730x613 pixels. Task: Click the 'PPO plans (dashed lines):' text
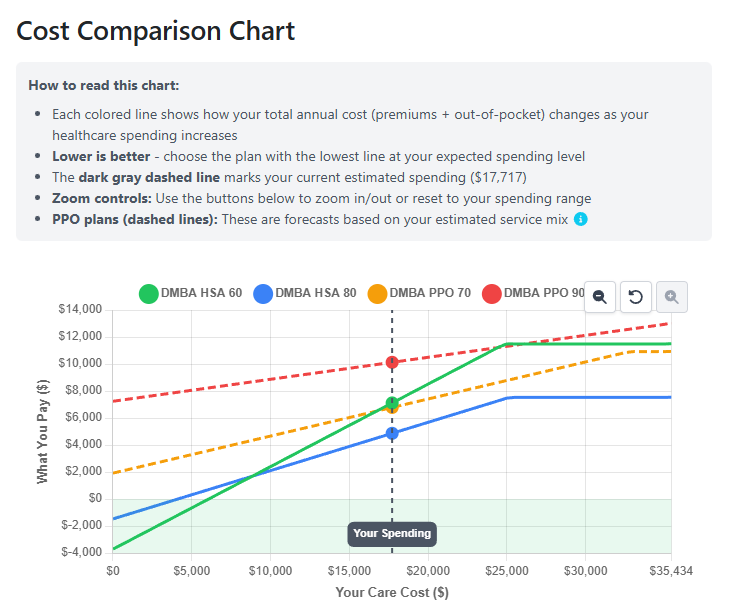(x=135, y=219)
